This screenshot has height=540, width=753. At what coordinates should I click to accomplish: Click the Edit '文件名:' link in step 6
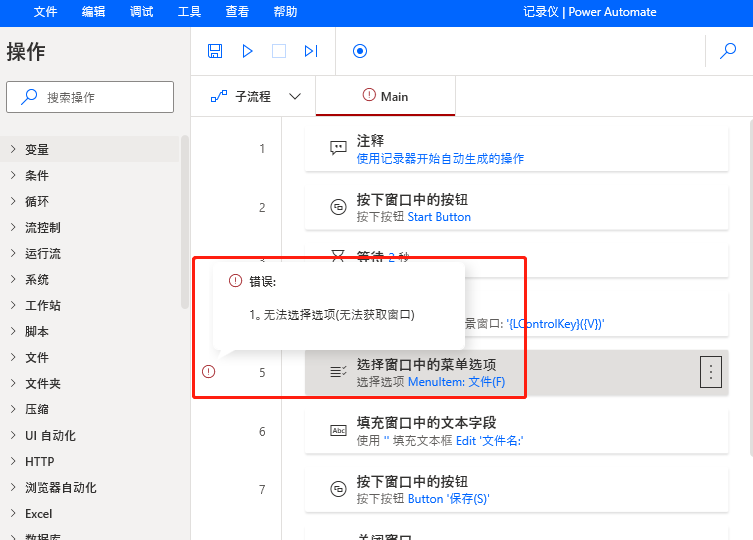(489, 441)
